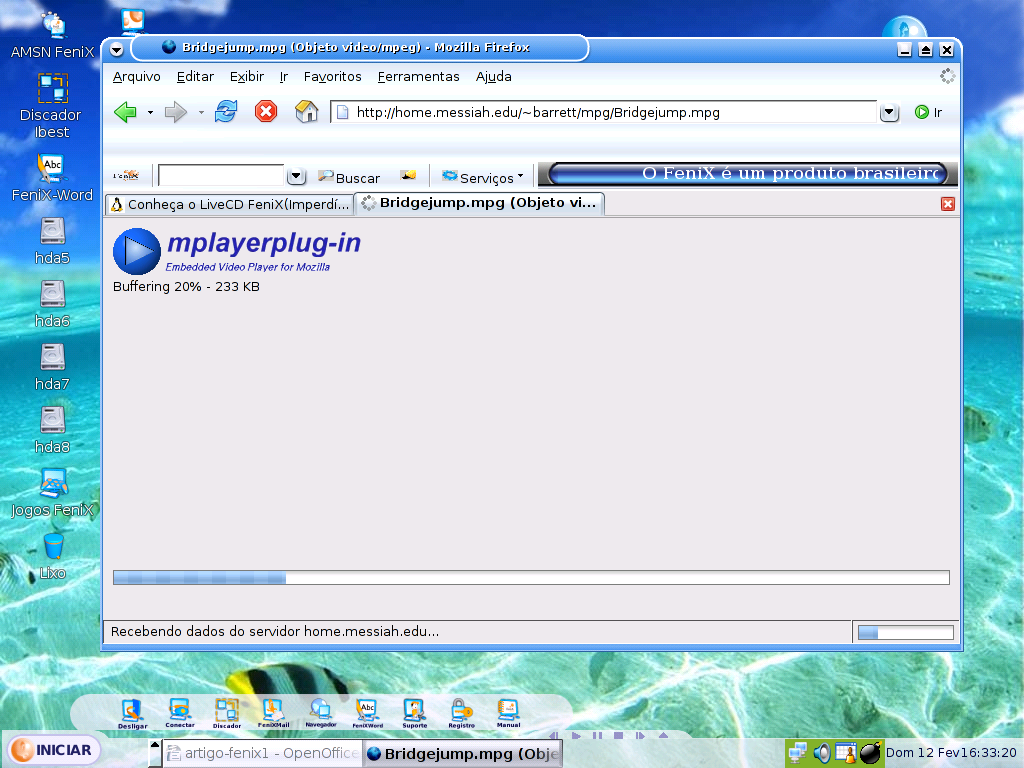Screen dimensions: 1024x768
Task: Click the yellow highlighter toolbar icon
Action: [x=408, y=175]
